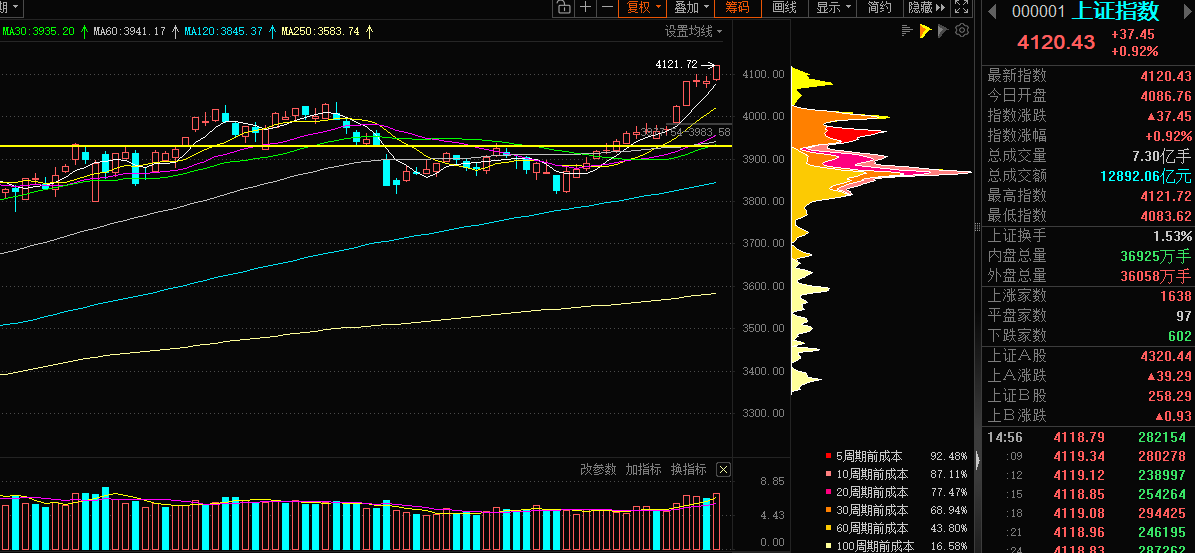Screen dimensions: 1195x553
Task: Click the red 5周期前成本 color swatch
Action: tap(828, 456)
